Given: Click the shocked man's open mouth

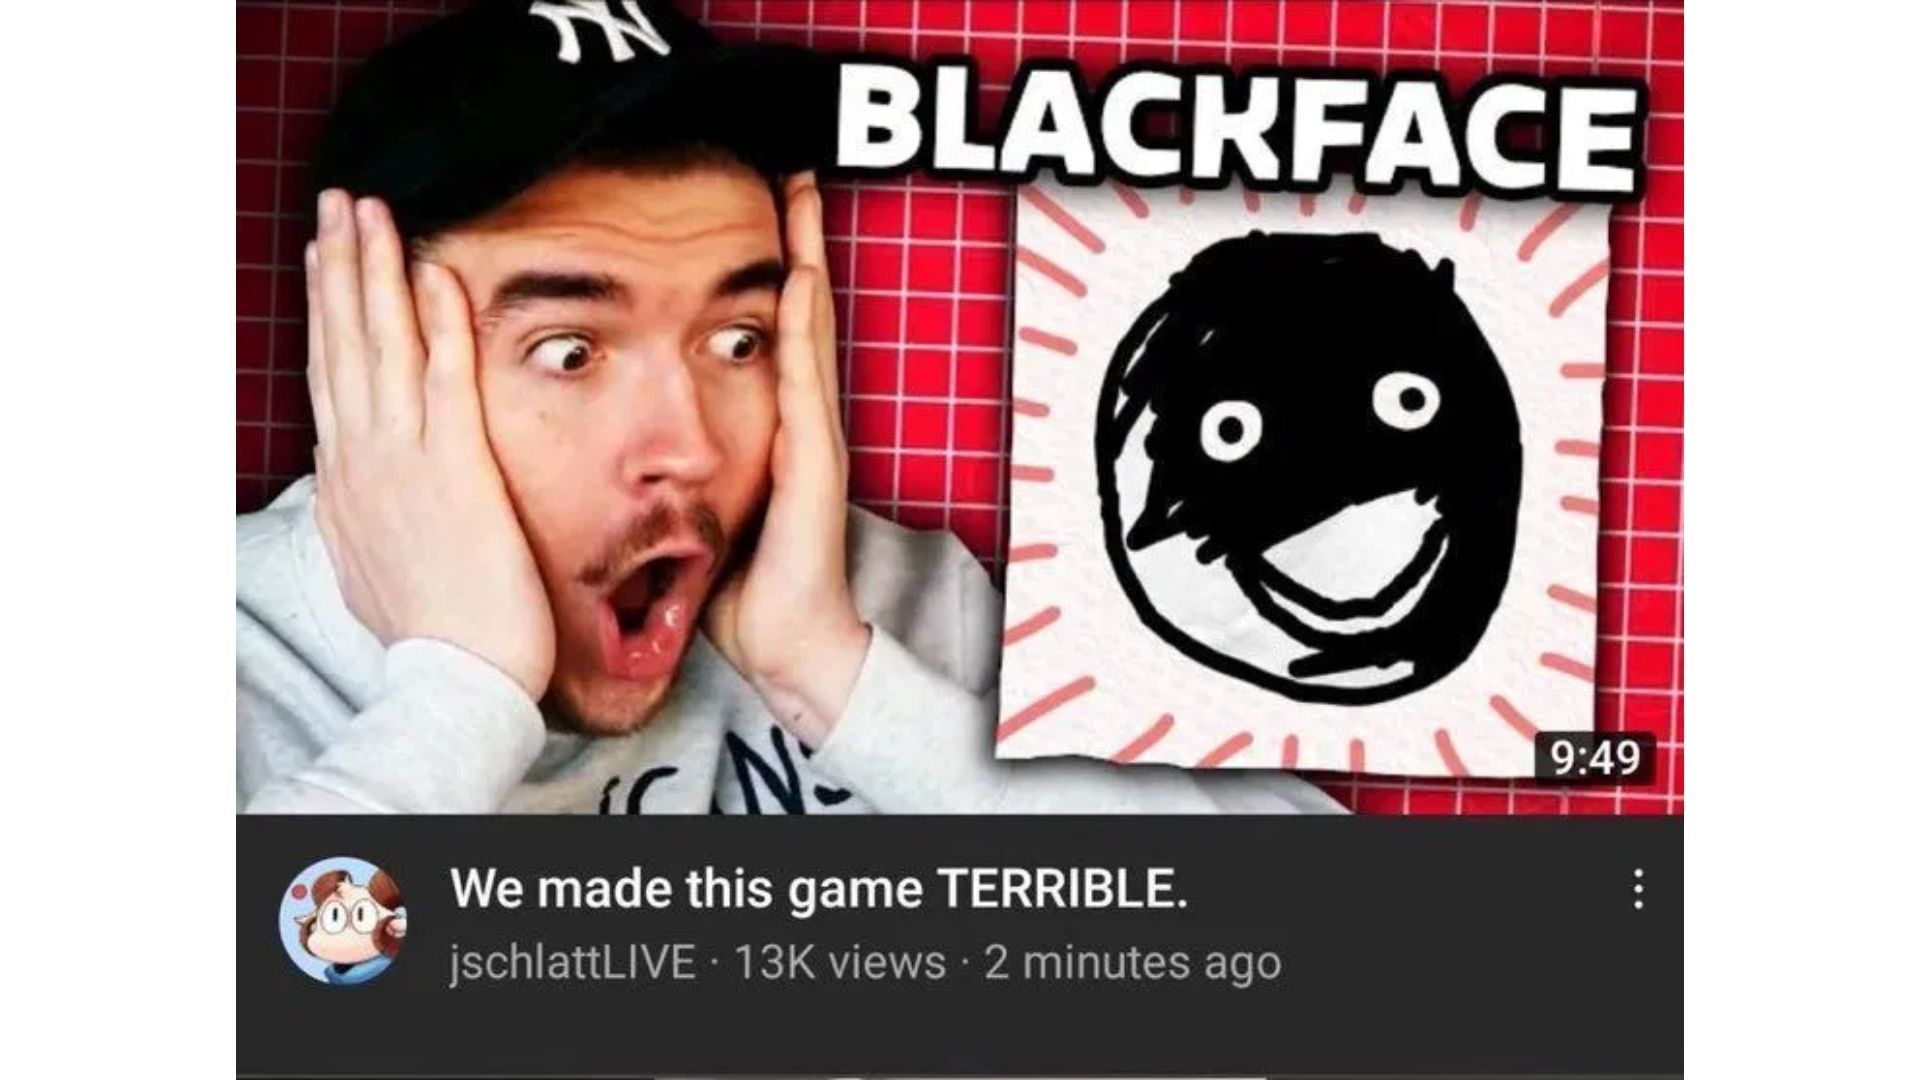Looking at the screenshot, I should point(648,607).
